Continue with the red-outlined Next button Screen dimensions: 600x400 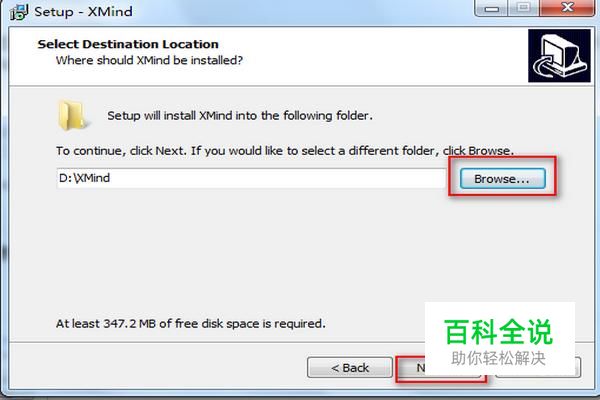(411, 368)
